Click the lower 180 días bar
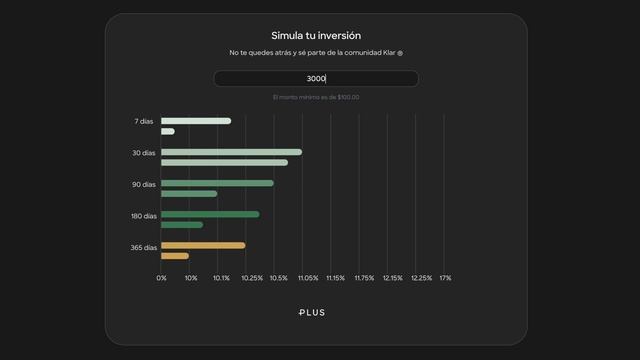 (182, 225)
